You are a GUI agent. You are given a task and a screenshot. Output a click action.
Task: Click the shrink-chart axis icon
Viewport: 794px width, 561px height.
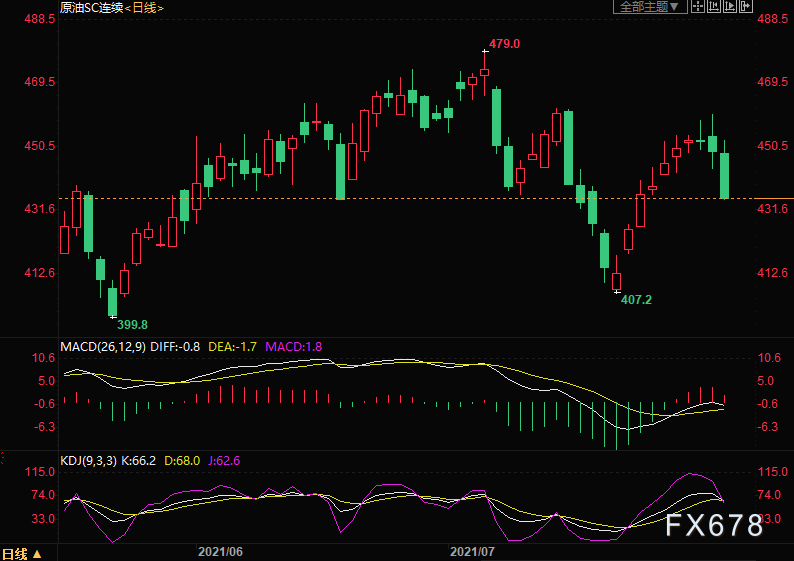[x=714, y=6]
